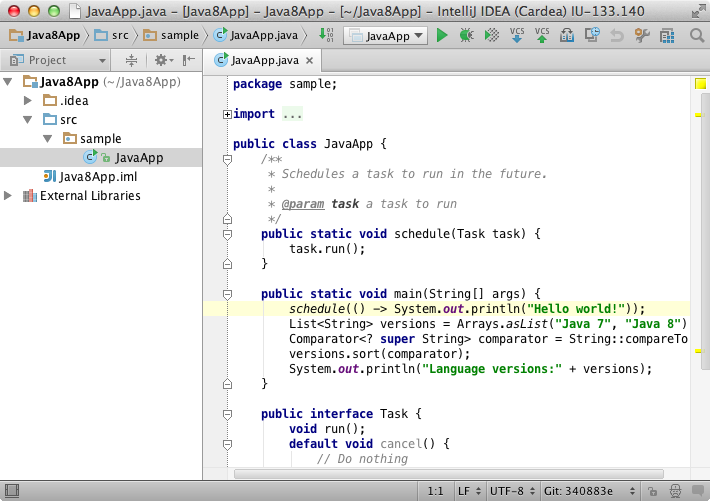Viewport: 710px width, 501px height.
Task: Start debugging with the bug icon
Action: pyautogui.click(x=466, y=36)
